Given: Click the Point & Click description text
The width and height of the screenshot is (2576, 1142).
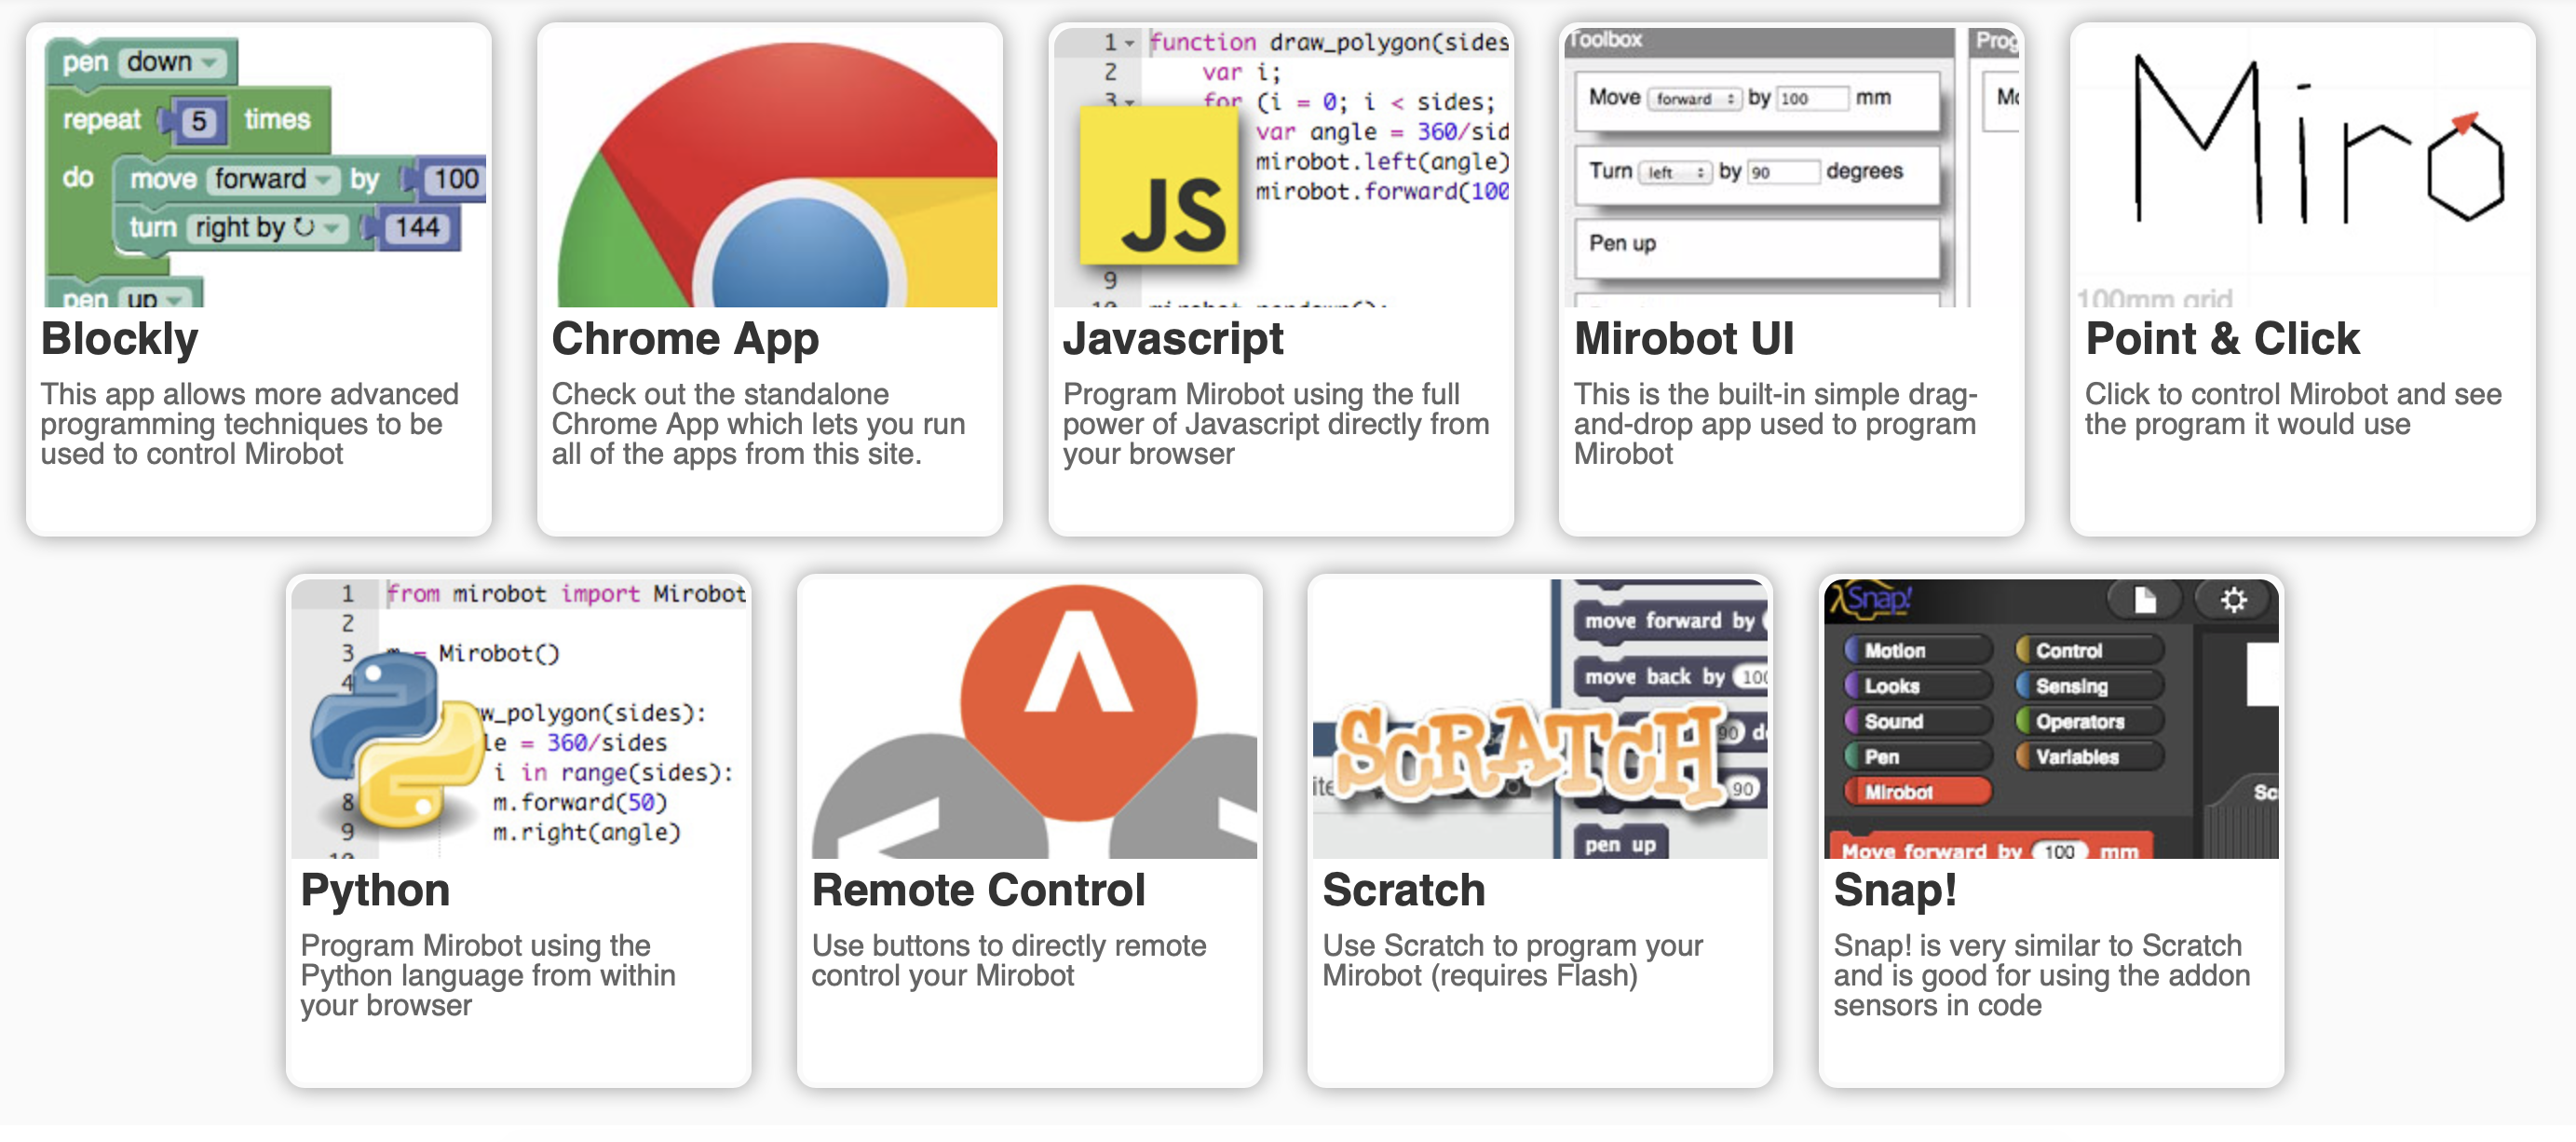Looking at the screenshot, I should click(2293, 409).
